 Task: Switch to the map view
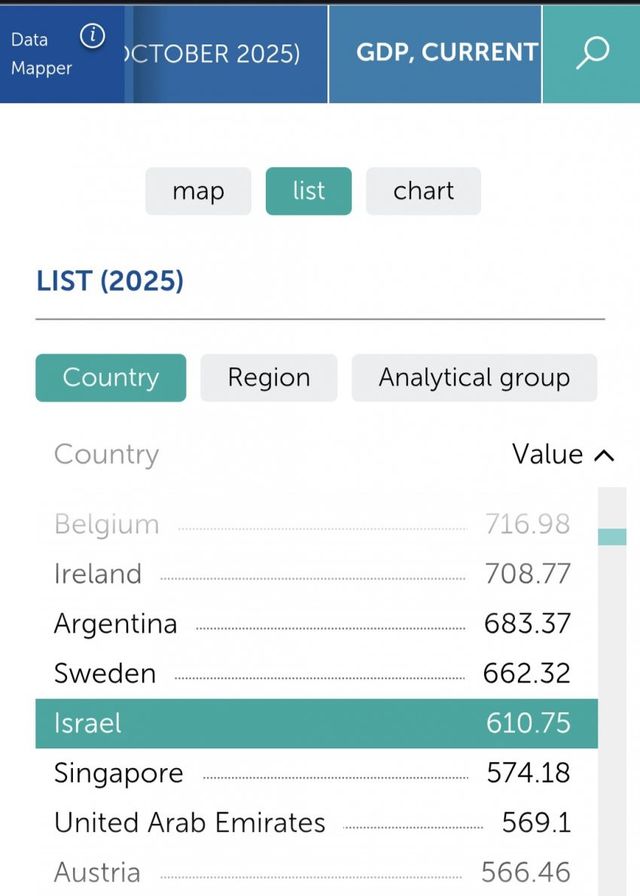pos(198,191)
